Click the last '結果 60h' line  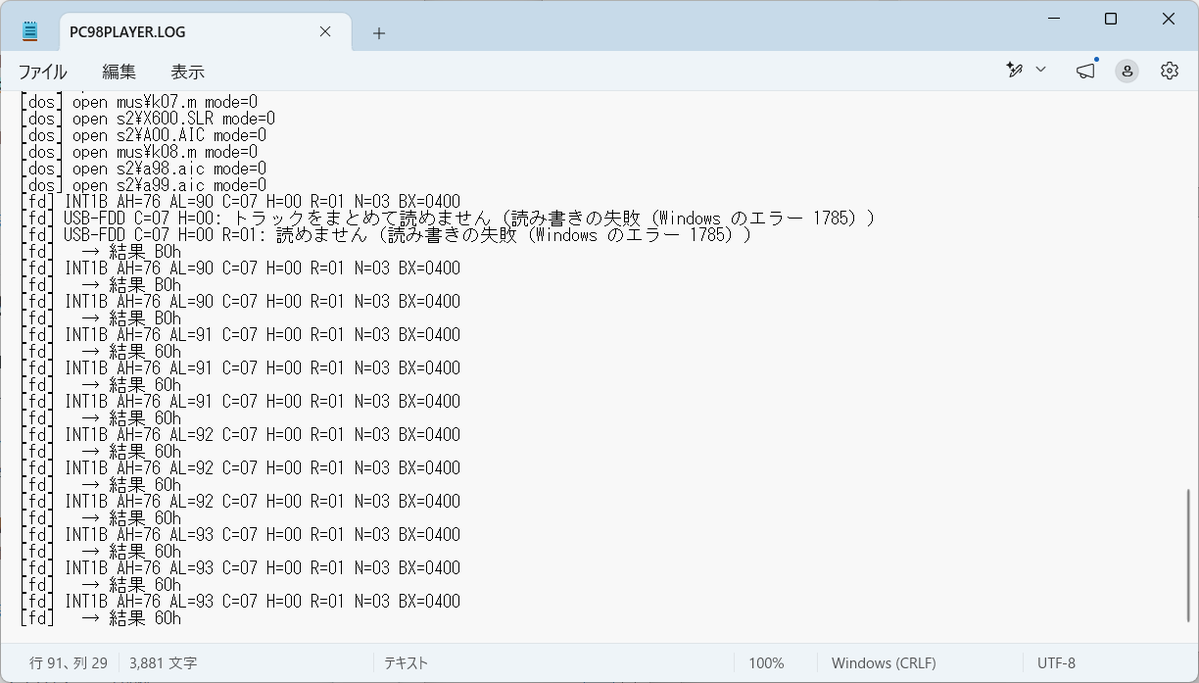tap(100, 619)
